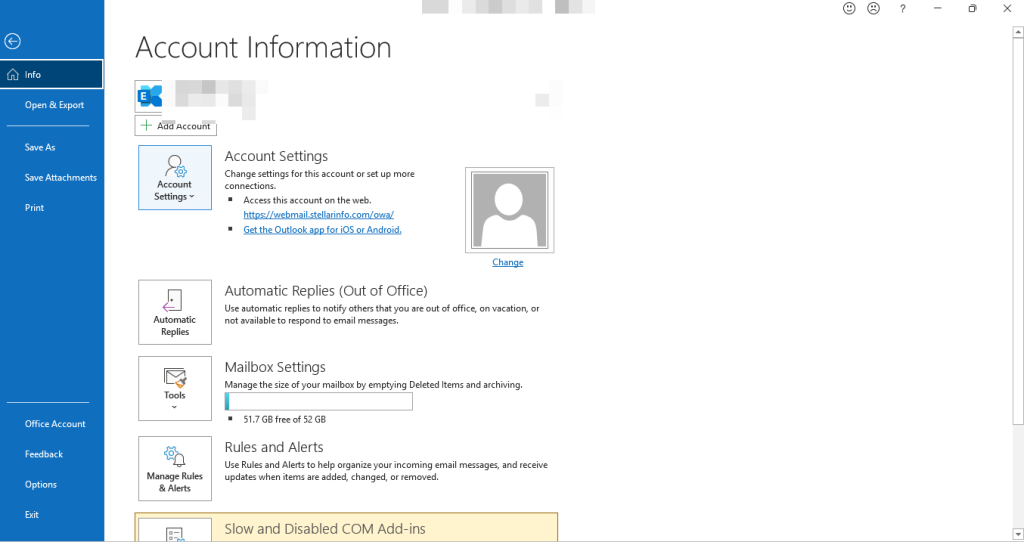This screenshot has width=1024, height=542.
Task: Click the vertical scrollbar down arrow
Action: [x=1018, y=535]
